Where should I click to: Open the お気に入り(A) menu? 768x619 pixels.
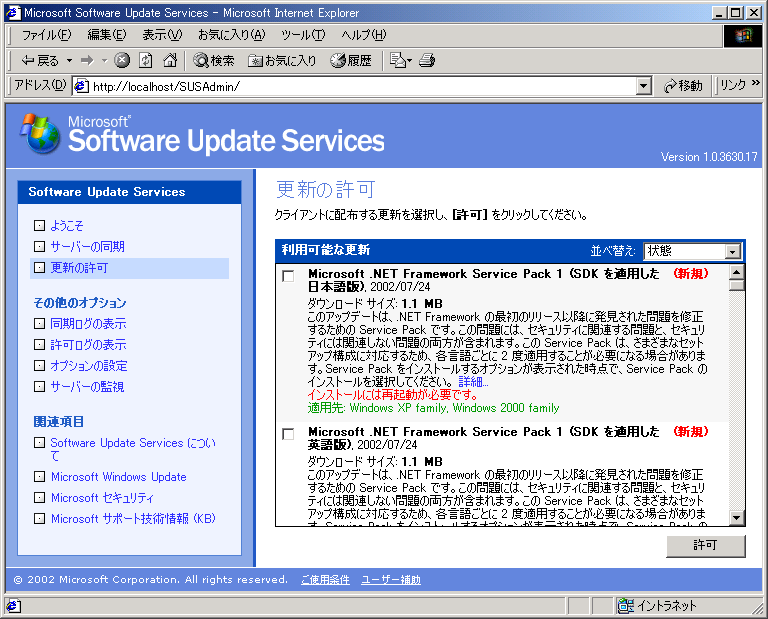coord(232,35)
